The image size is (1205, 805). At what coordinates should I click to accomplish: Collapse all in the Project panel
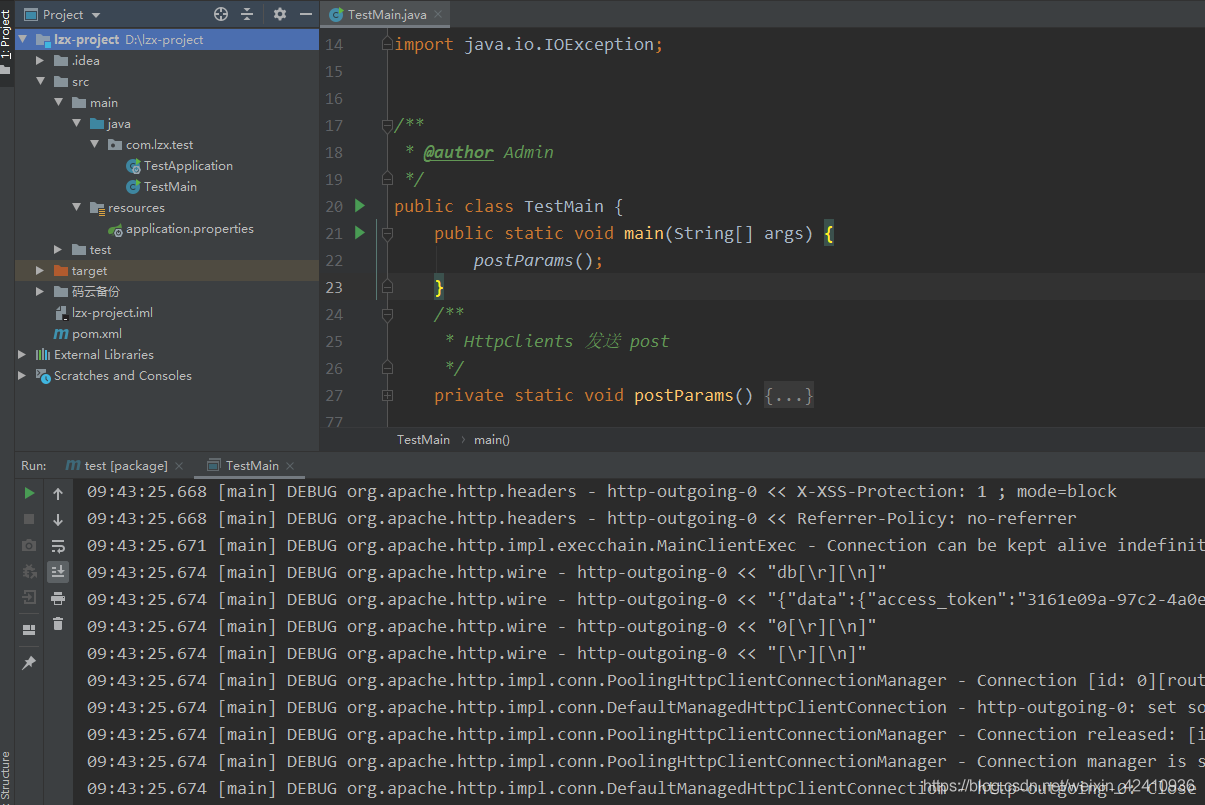pos(248,14)
